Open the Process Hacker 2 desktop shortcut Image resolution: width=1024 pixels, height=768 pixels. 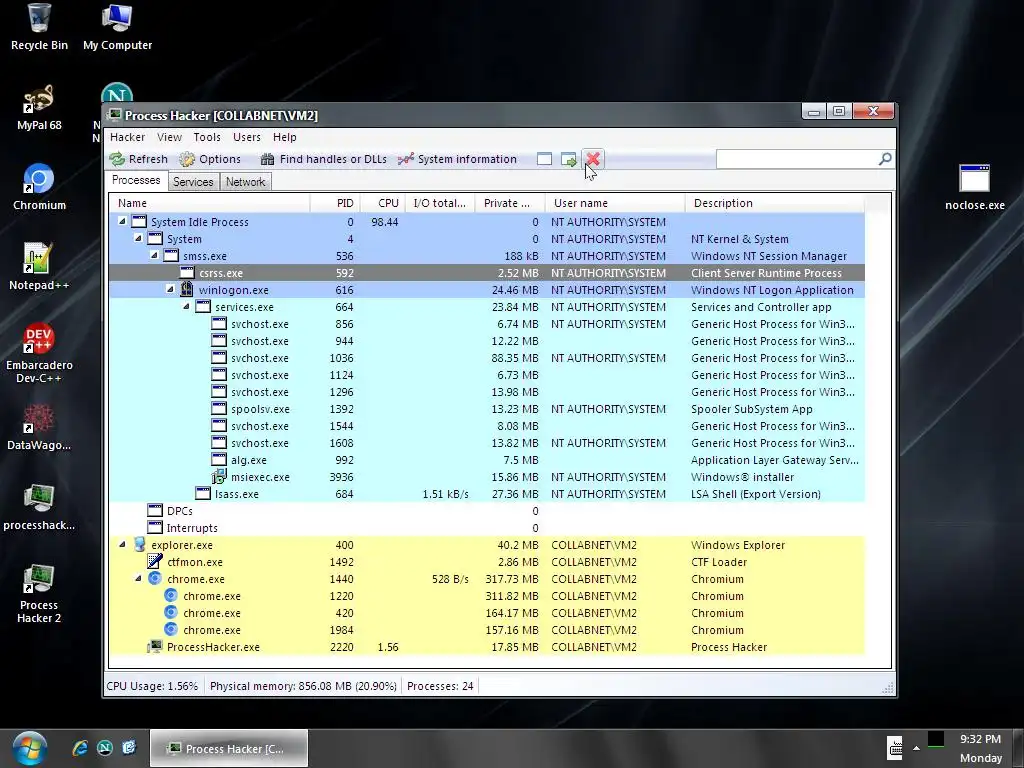[39, 594]
